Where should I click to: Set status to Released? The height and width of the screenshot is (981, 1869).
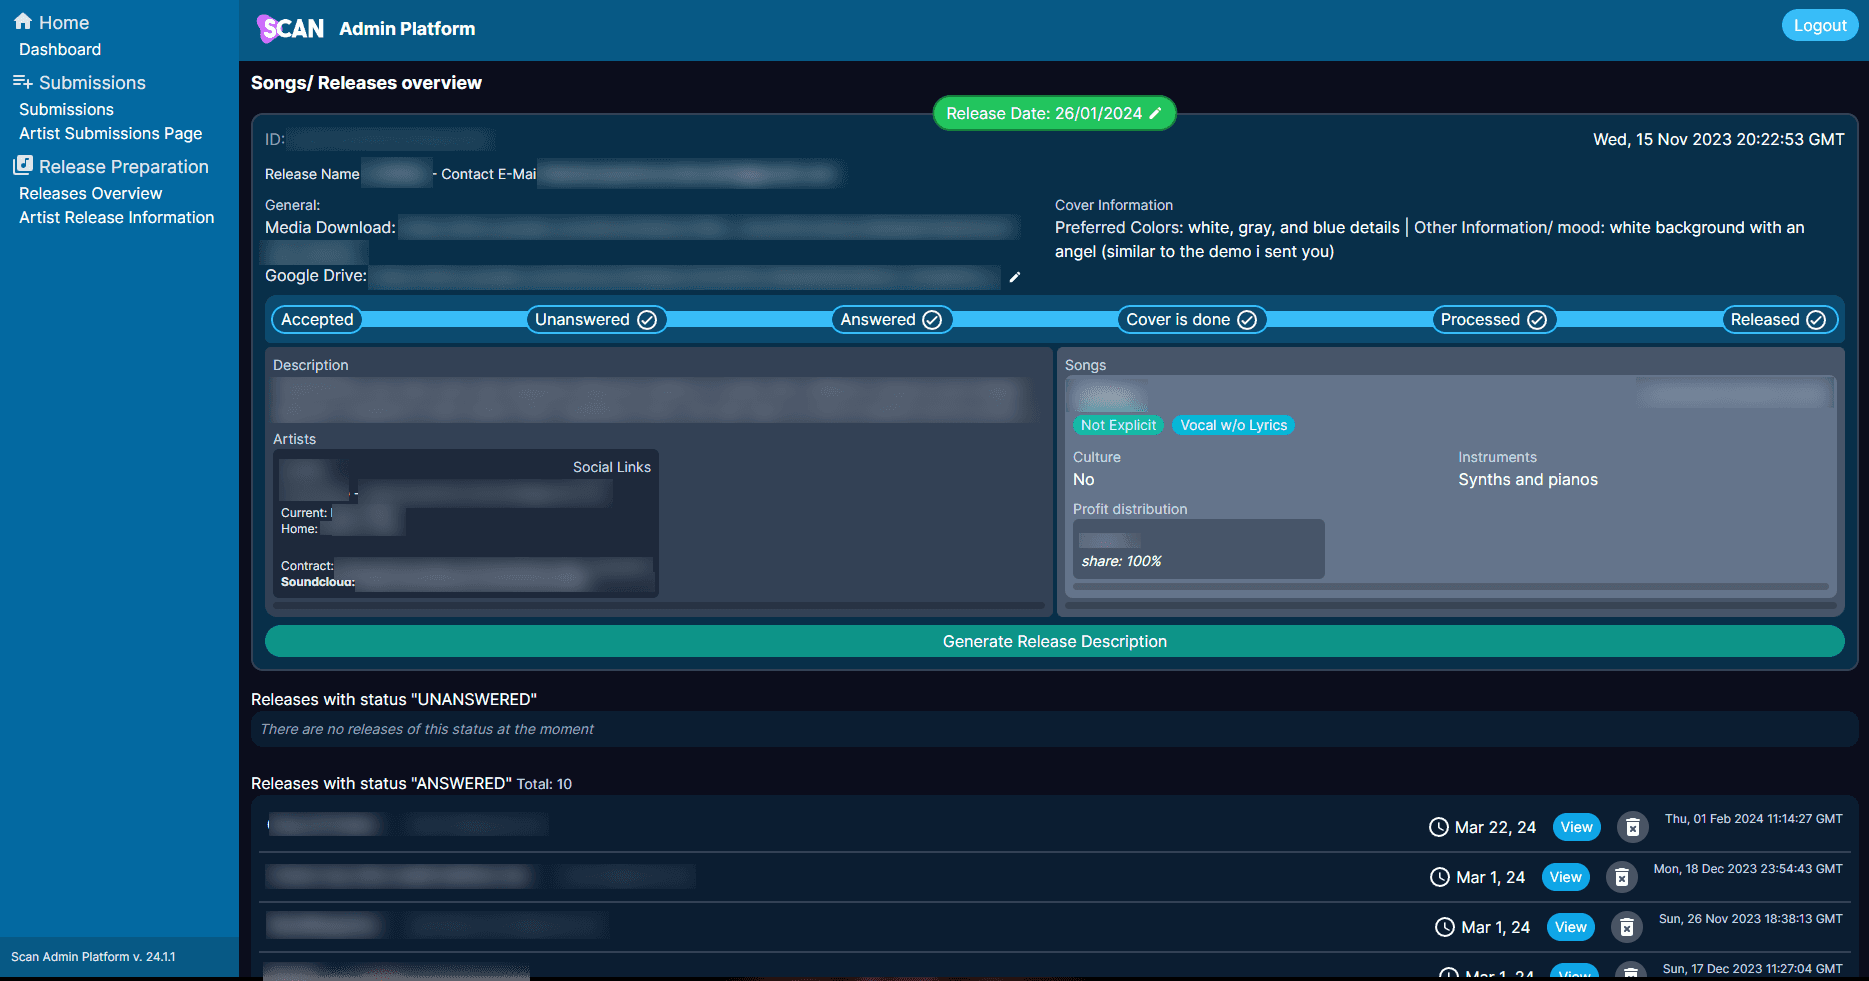[x=1779, y=320]
